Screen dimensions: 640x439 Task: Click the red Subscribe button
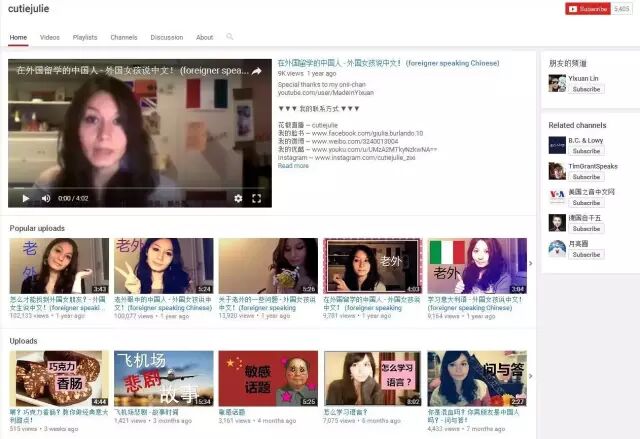(588, 9)
